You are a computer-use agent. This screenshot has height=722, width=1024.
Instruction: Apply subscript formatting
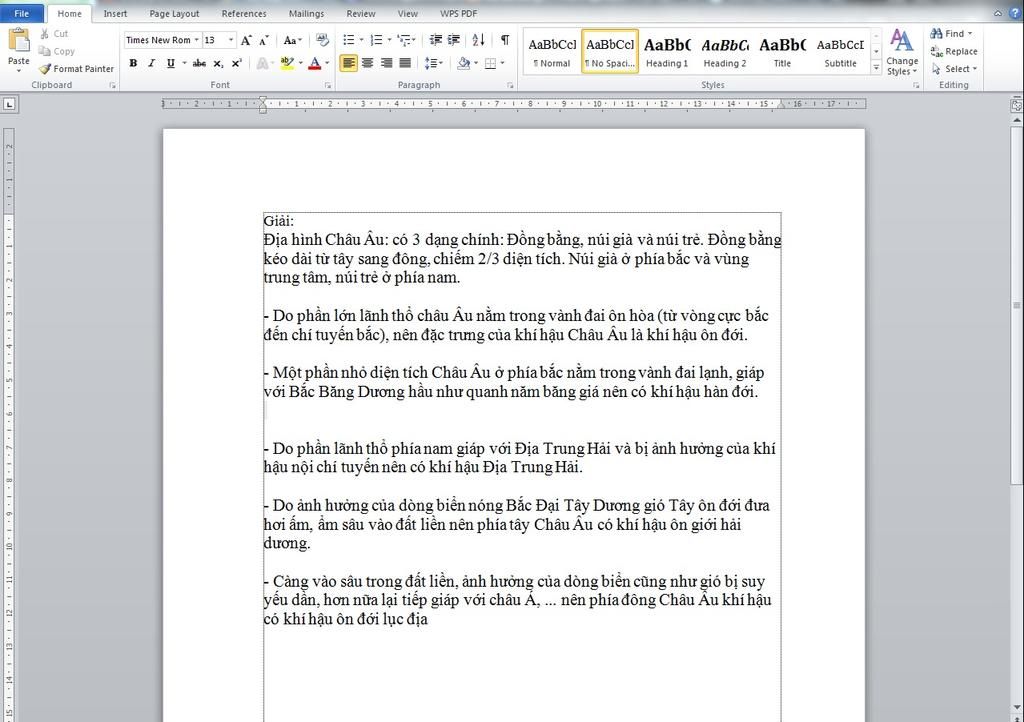pos(218,63)
